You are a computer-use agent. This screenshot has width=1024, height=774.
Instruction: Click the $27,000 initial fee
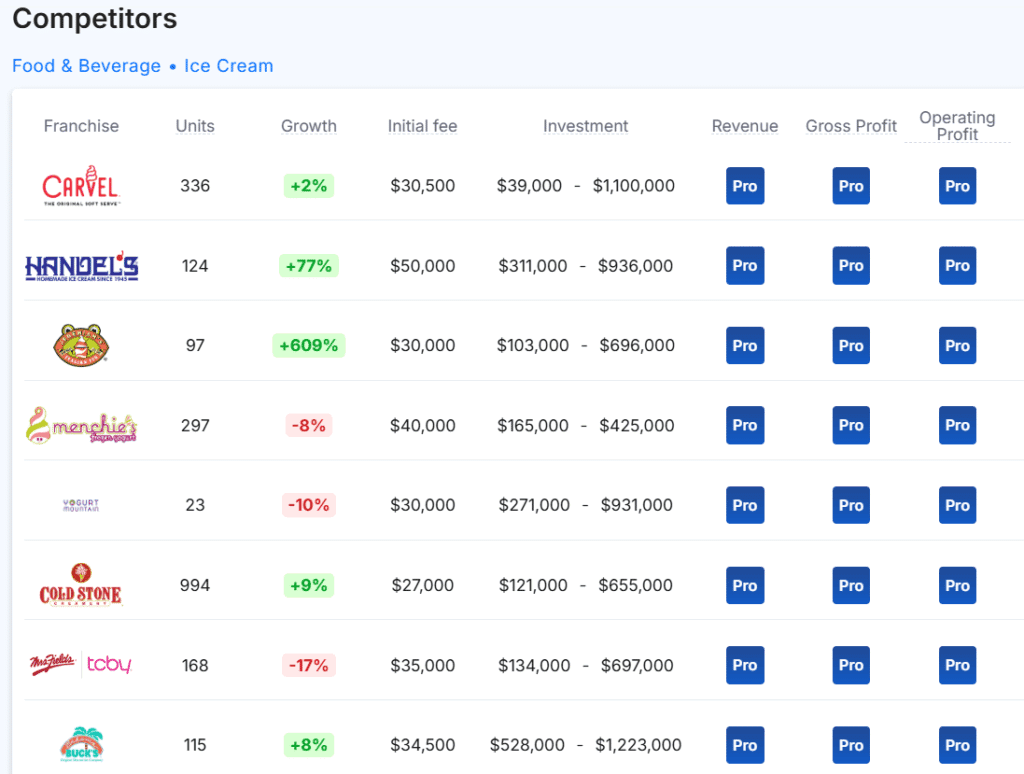[x=423, y=585]
